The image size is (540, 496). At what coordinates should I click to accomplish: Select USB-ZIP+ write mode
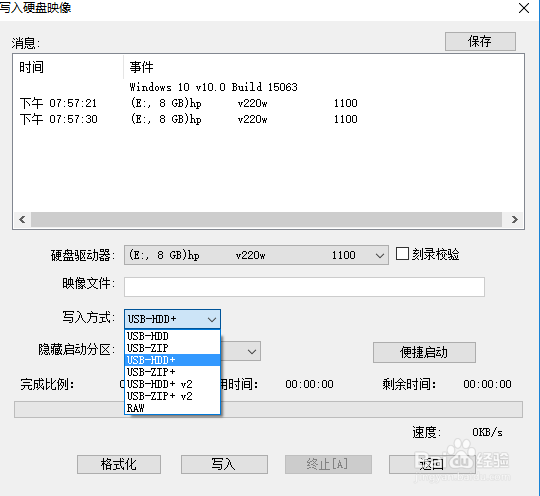[x=172, y=372]
